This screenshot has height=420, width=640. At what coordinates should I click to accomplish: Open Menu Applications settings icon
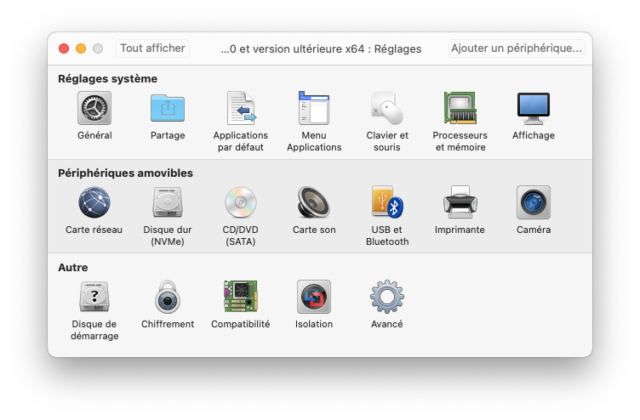(314, 108)
